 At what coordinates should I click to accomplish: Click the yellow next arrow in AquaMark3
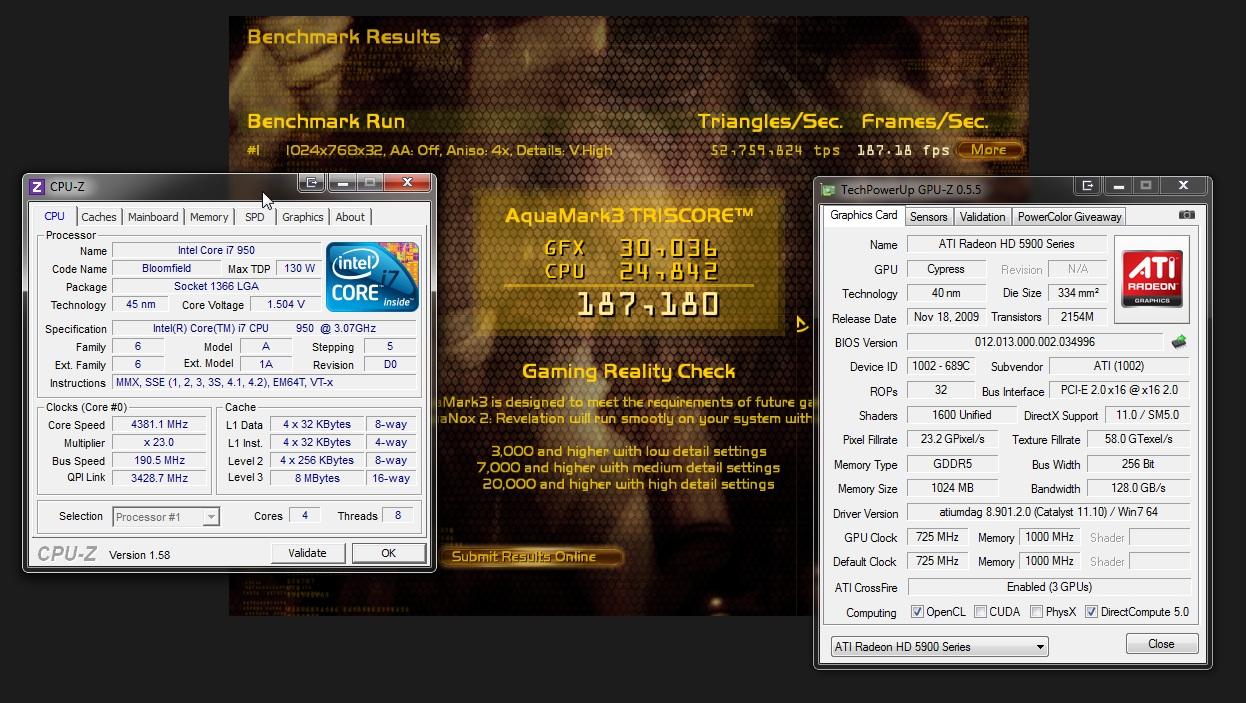tap(801, 324)
